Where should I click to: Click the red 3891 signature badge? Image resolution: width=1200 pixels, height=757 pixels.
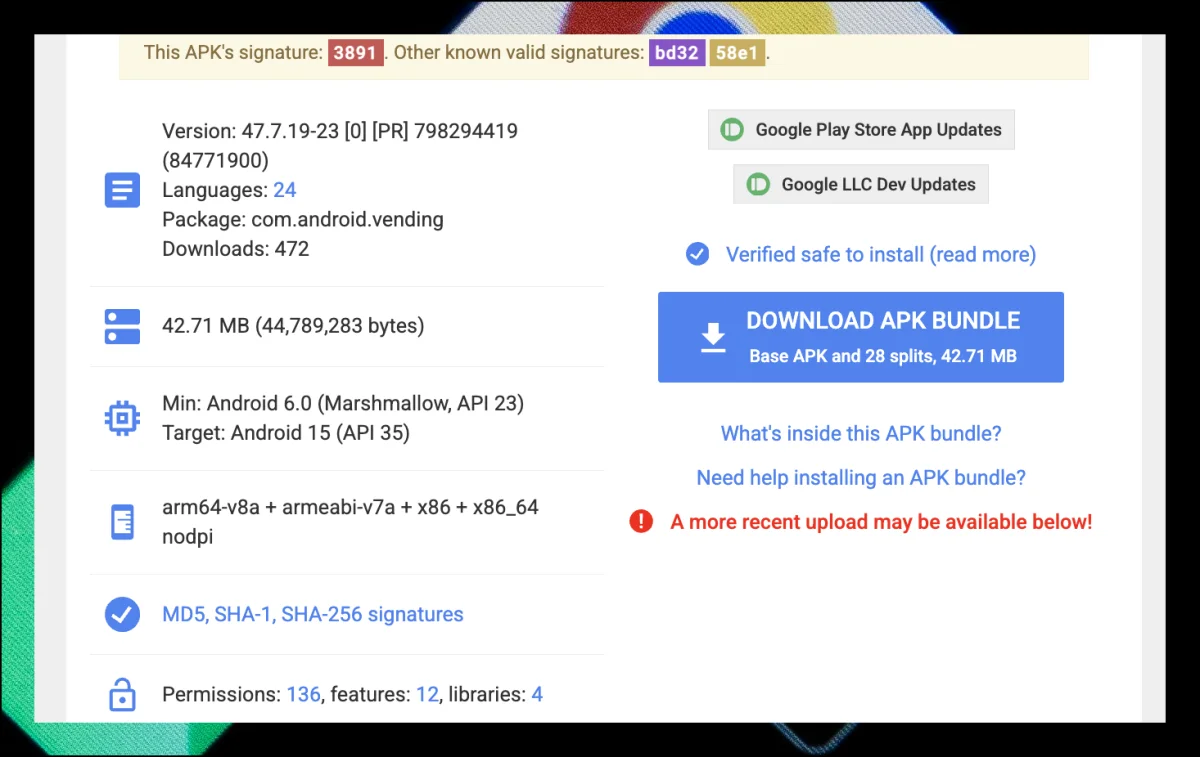[x=355, y=53]
